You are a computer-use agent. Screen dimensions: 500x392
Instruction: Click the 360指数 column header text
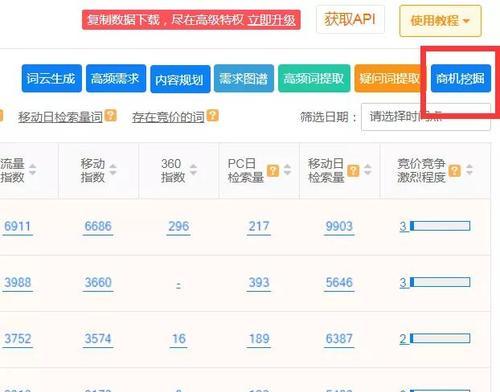173,170
